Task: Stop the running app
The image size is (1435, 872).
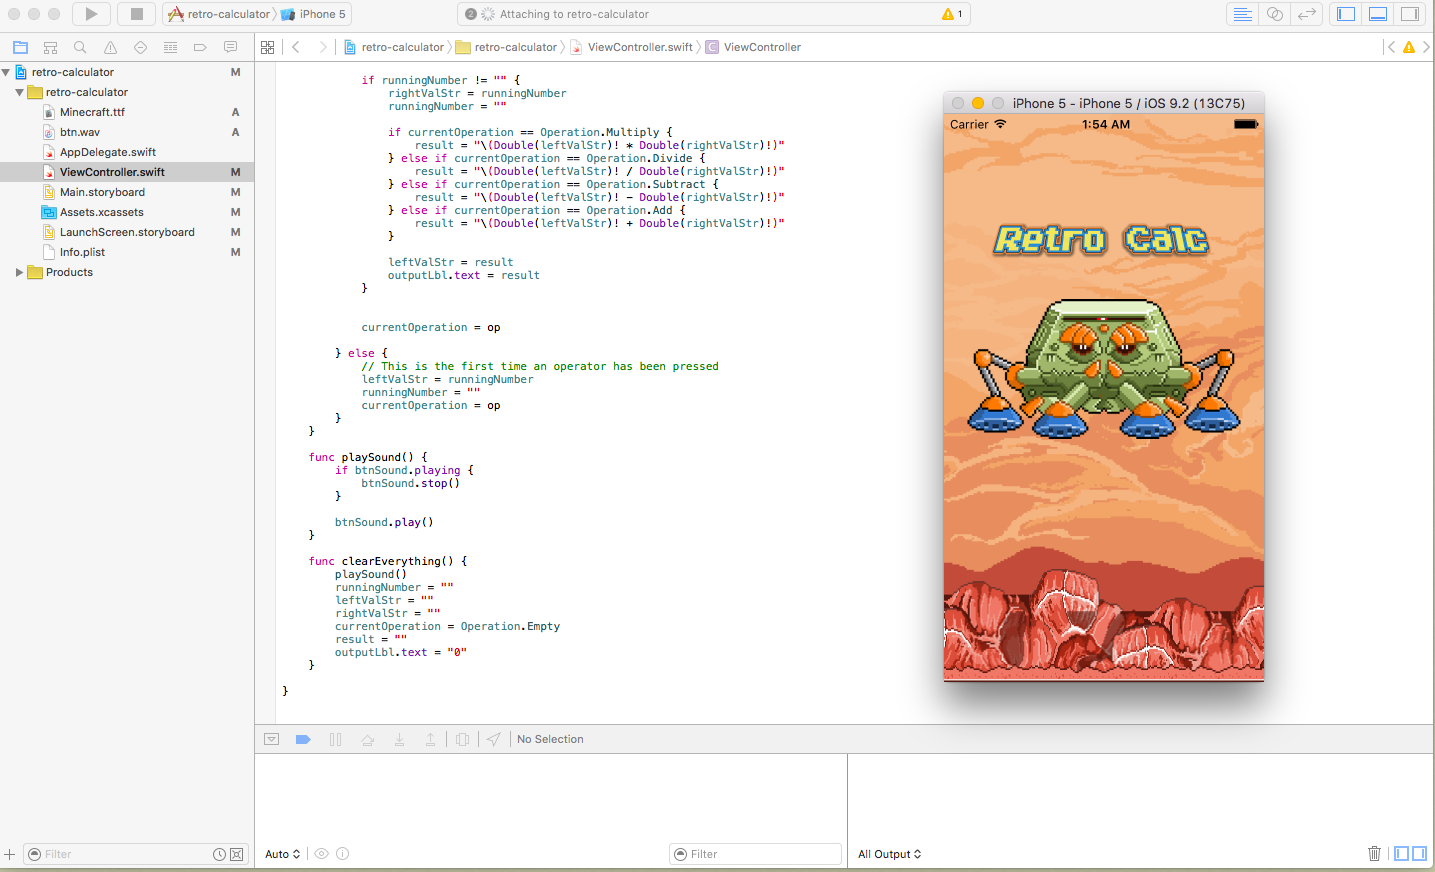Action: click(137, 14)
